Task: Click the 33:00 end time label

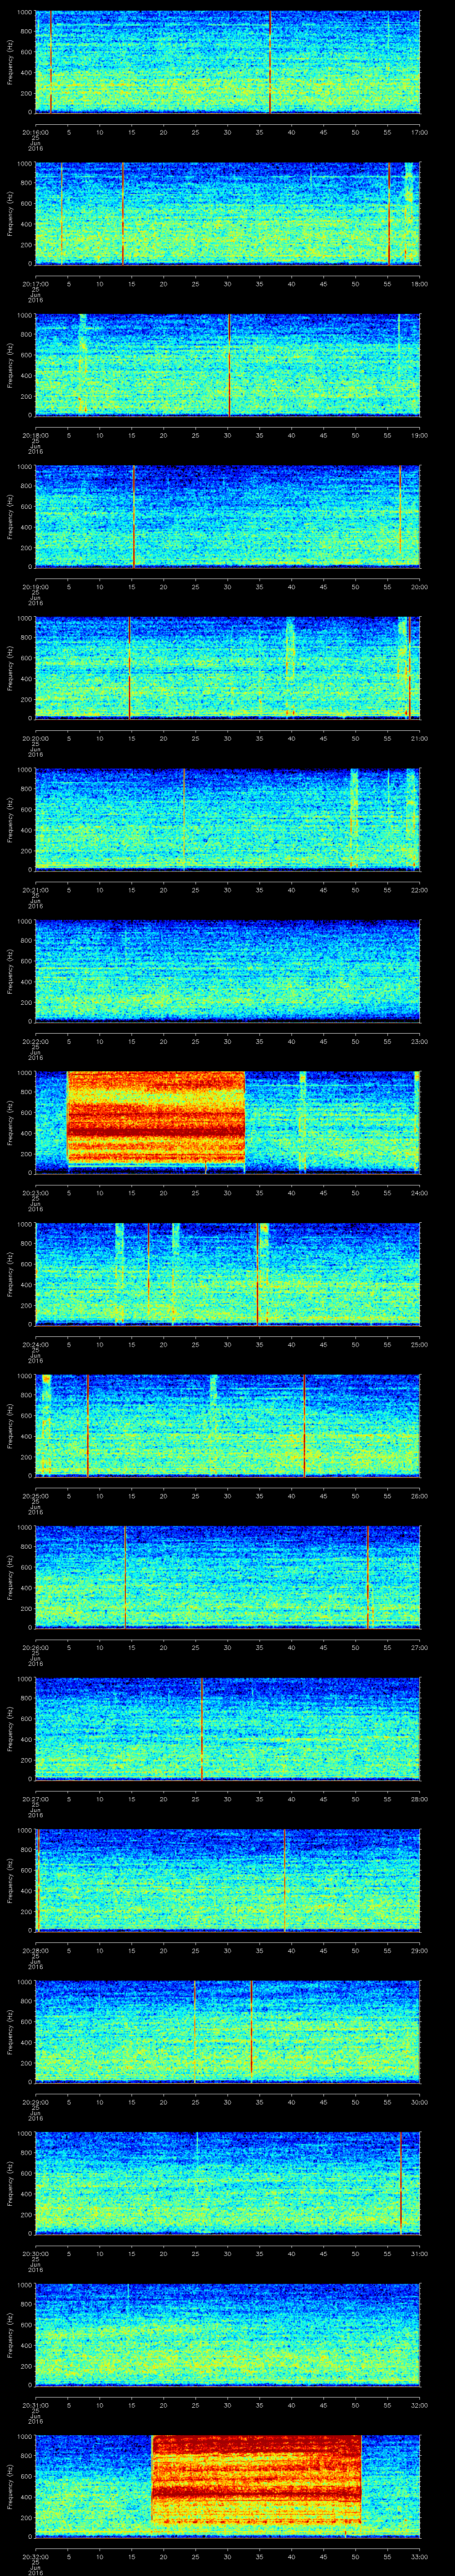Action: coord(419,2556)
